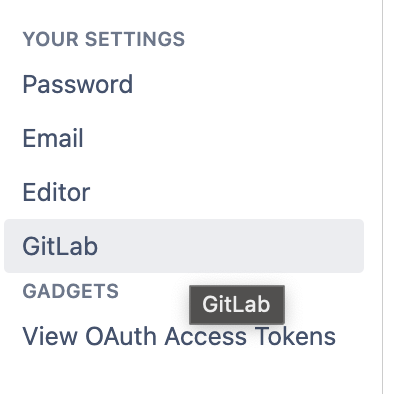
Task: Select Editor in Your Settings
Action: point(56,192)
